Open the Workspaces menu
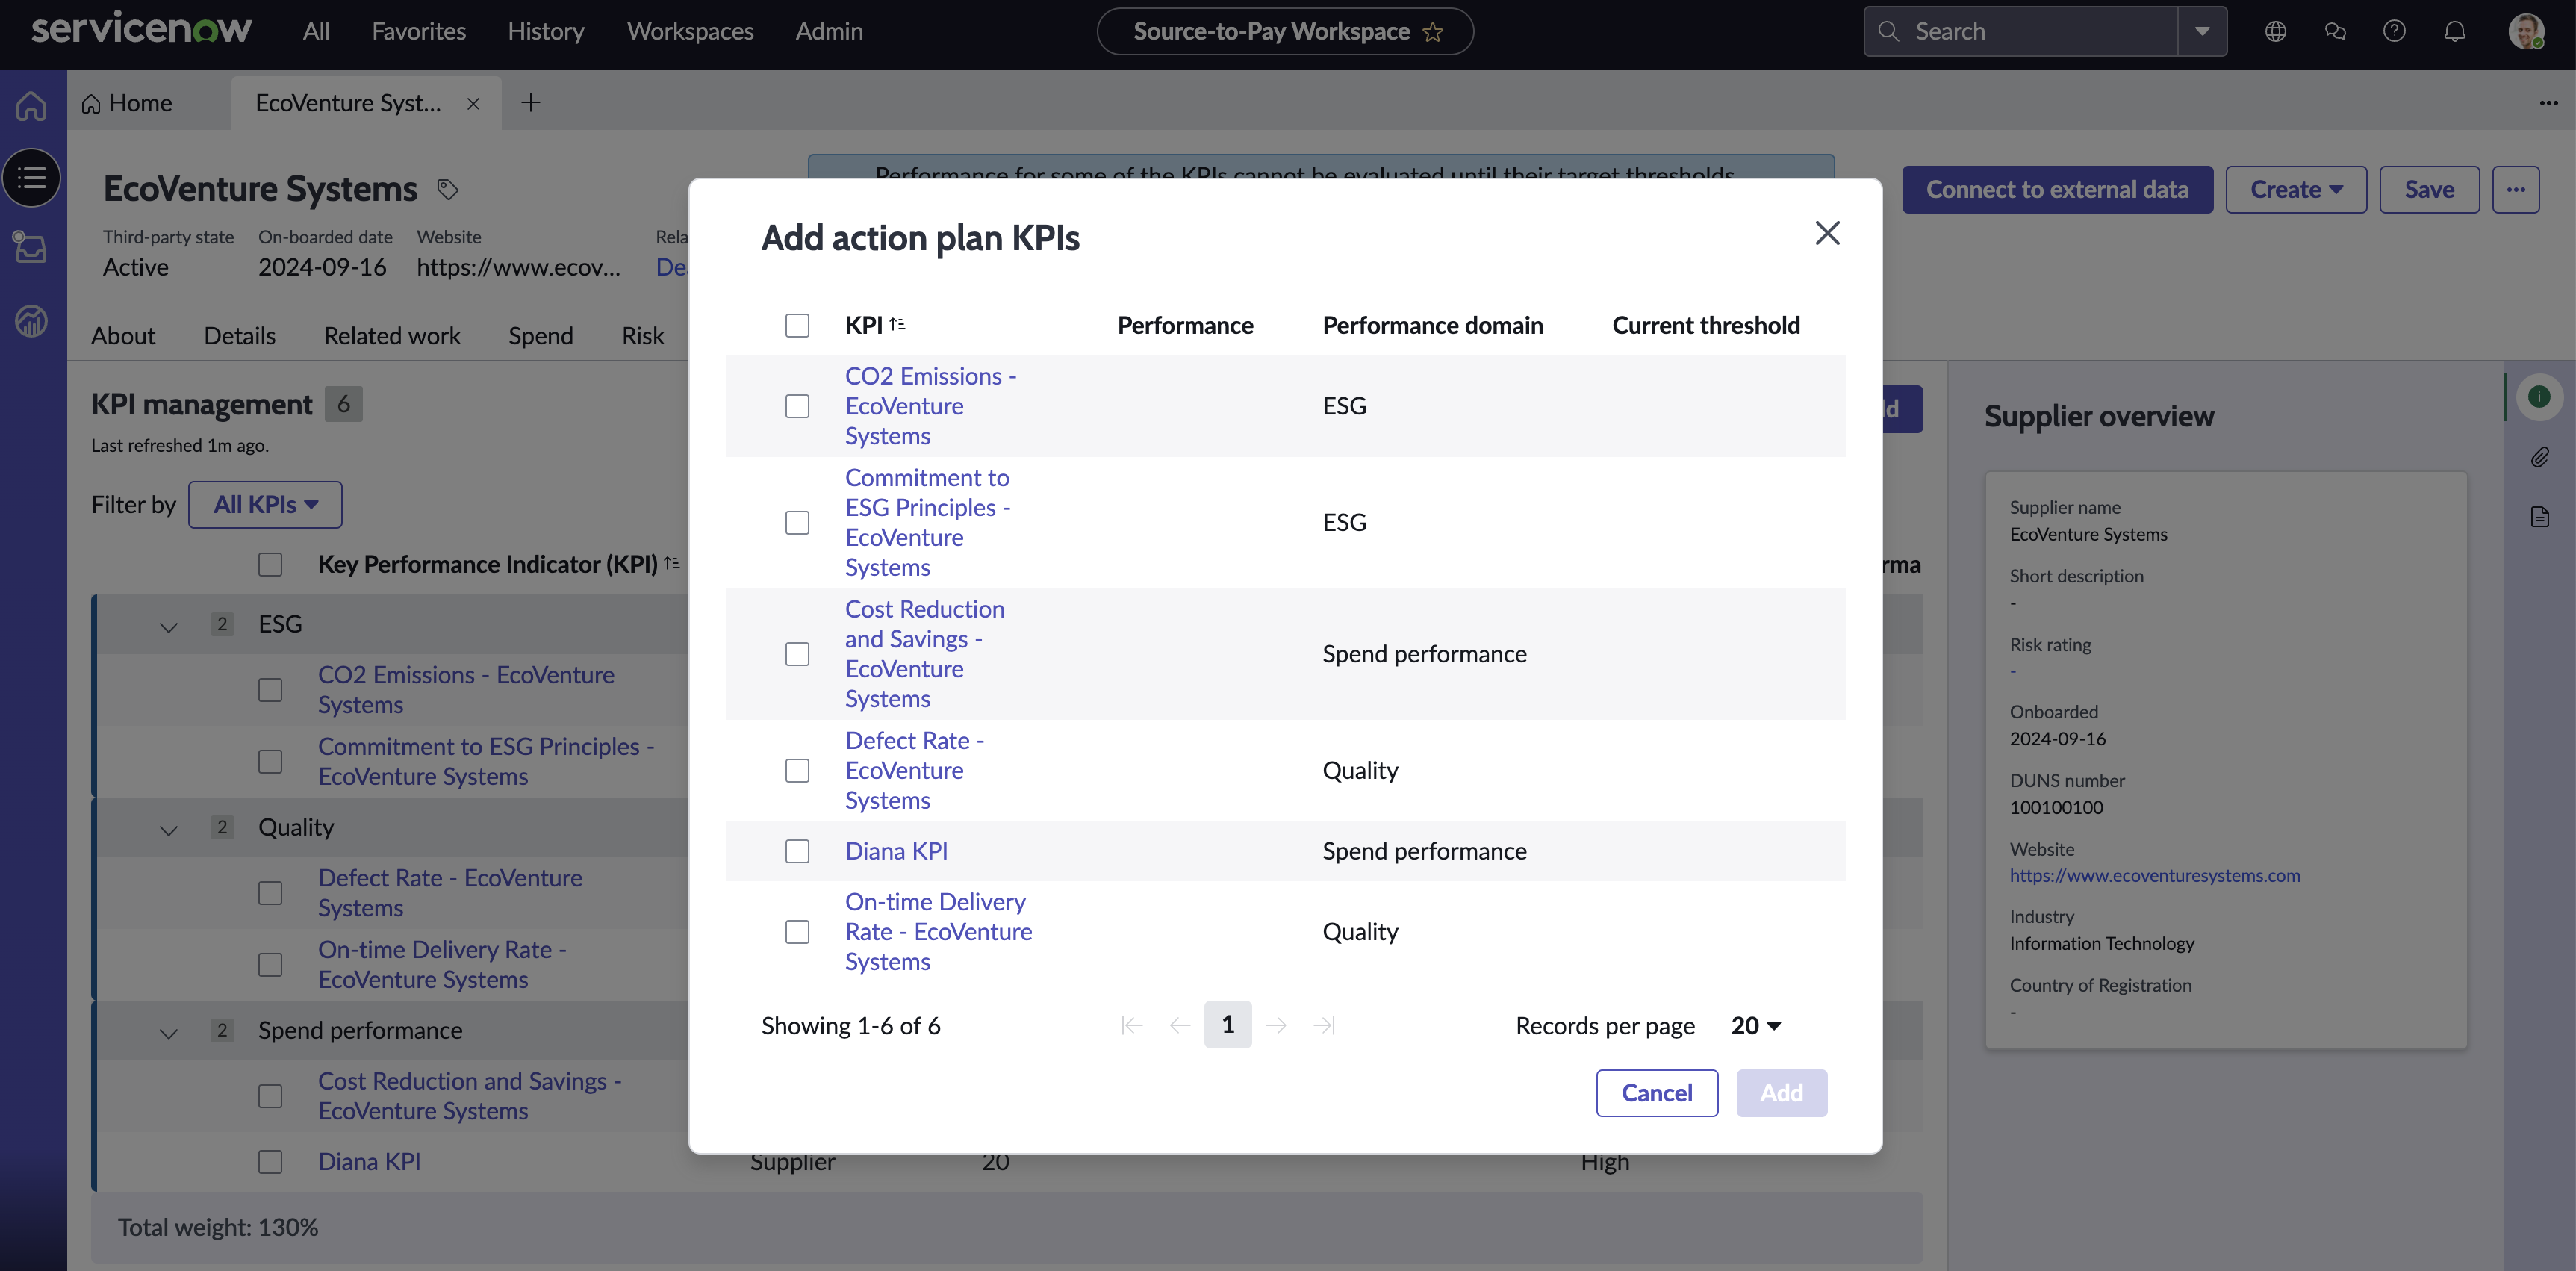Image resolution: width=2576 pixels, height=1271 pixels. coord(690,31)
